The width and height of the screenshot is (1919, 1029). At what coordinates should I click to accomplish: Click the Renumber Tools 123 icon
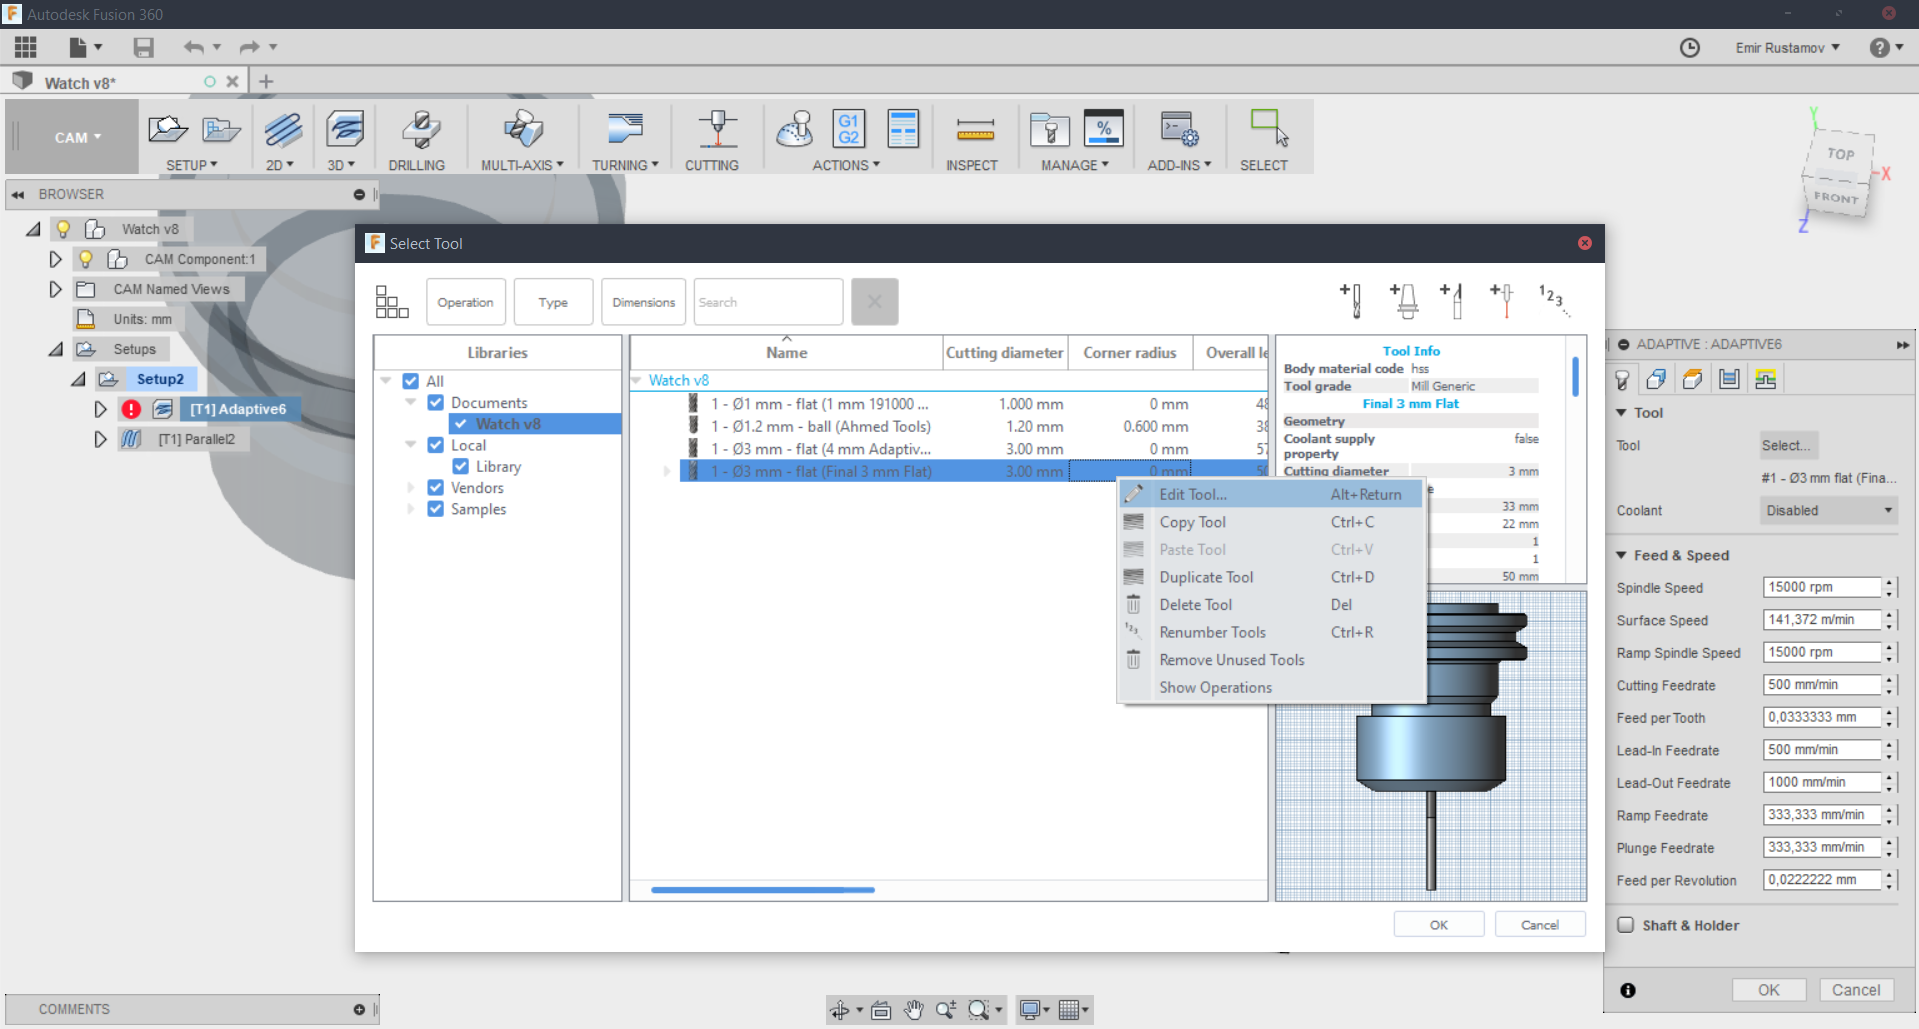pyautogui.click(x=1554, y=300)
